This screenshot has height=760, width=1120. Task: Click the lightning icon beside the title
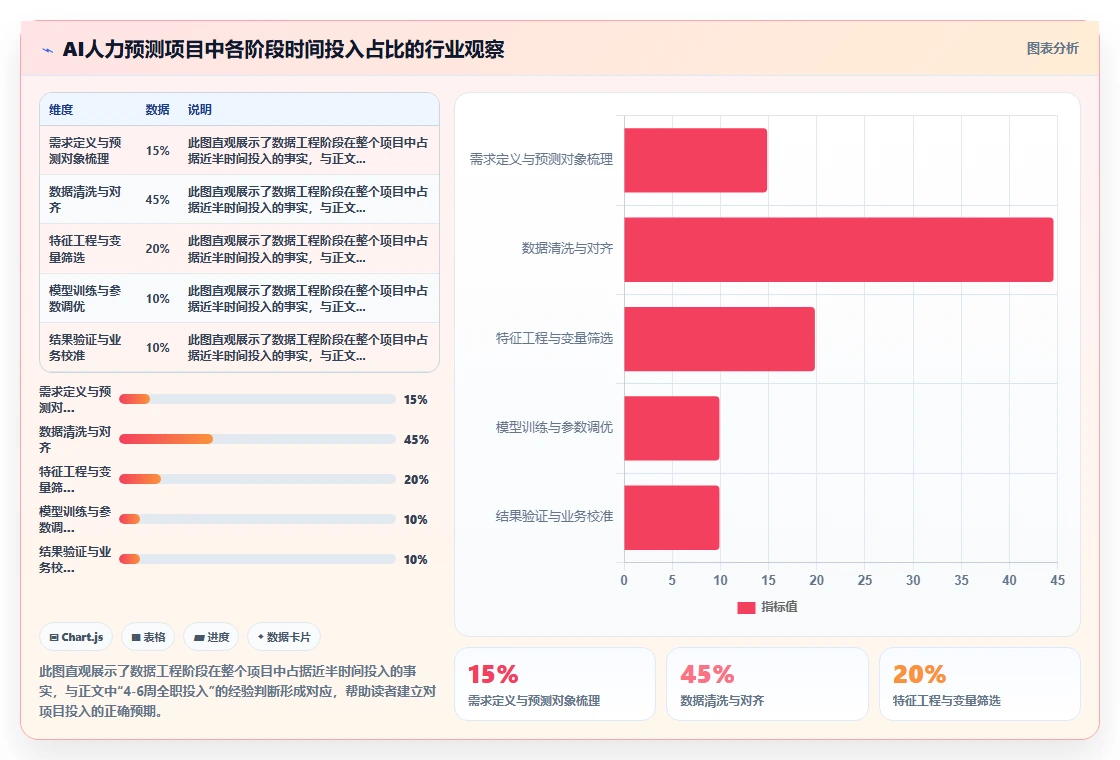(48, 50)
